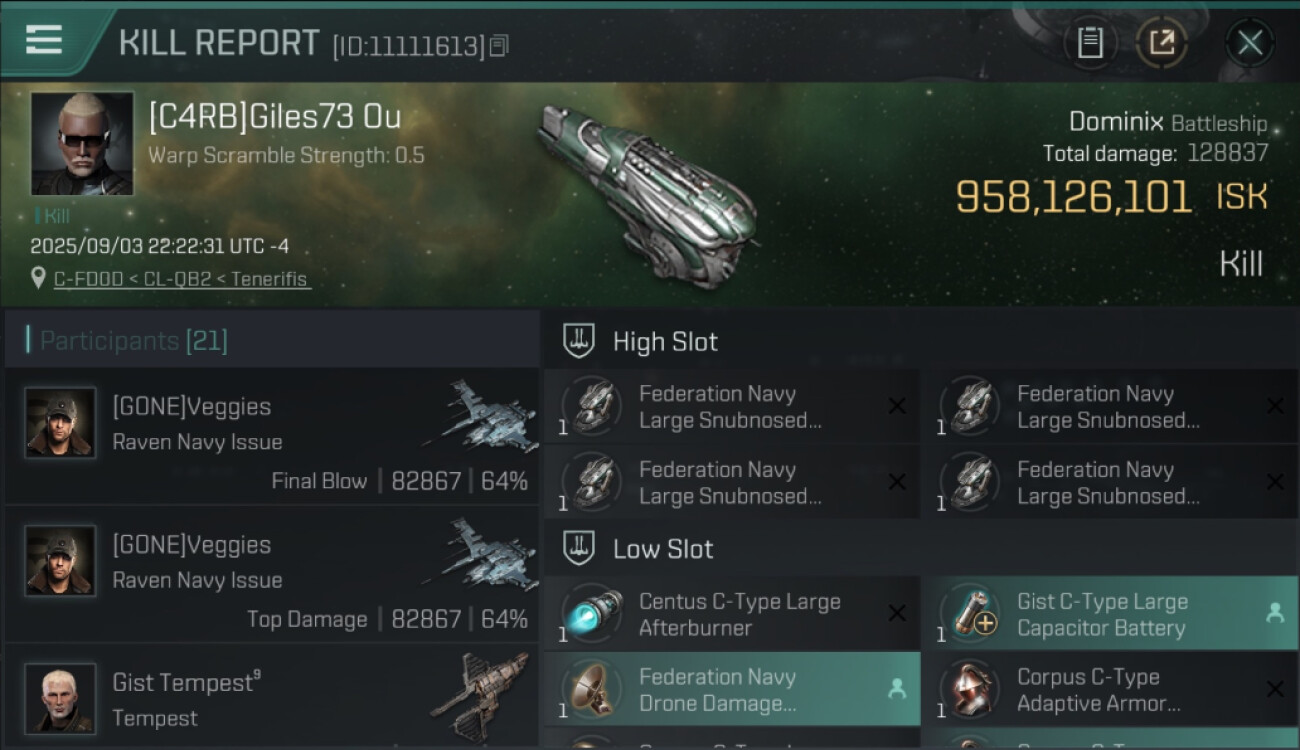Image resolution: width=1300 pixels, height=750 pixels.
Task: Close the Kill Report panel
Action: [1250, 43]
